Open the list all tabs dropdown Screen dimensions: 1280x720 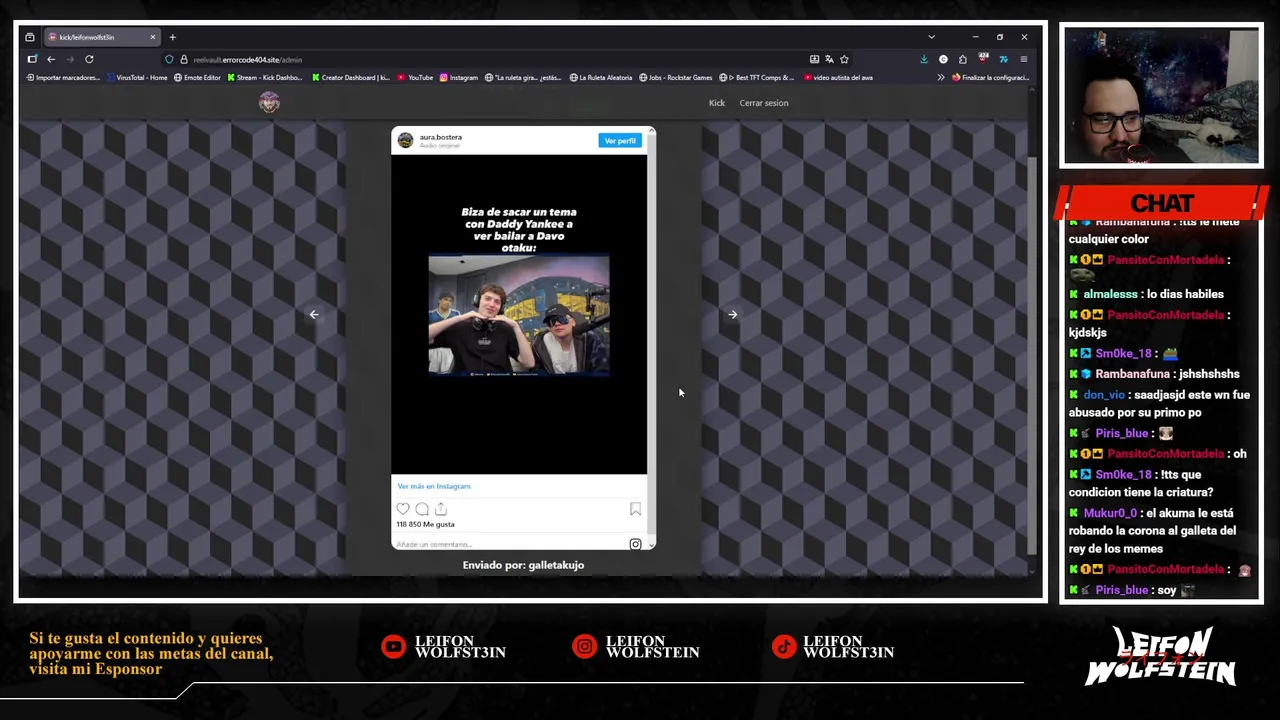[x=931, y=37]
